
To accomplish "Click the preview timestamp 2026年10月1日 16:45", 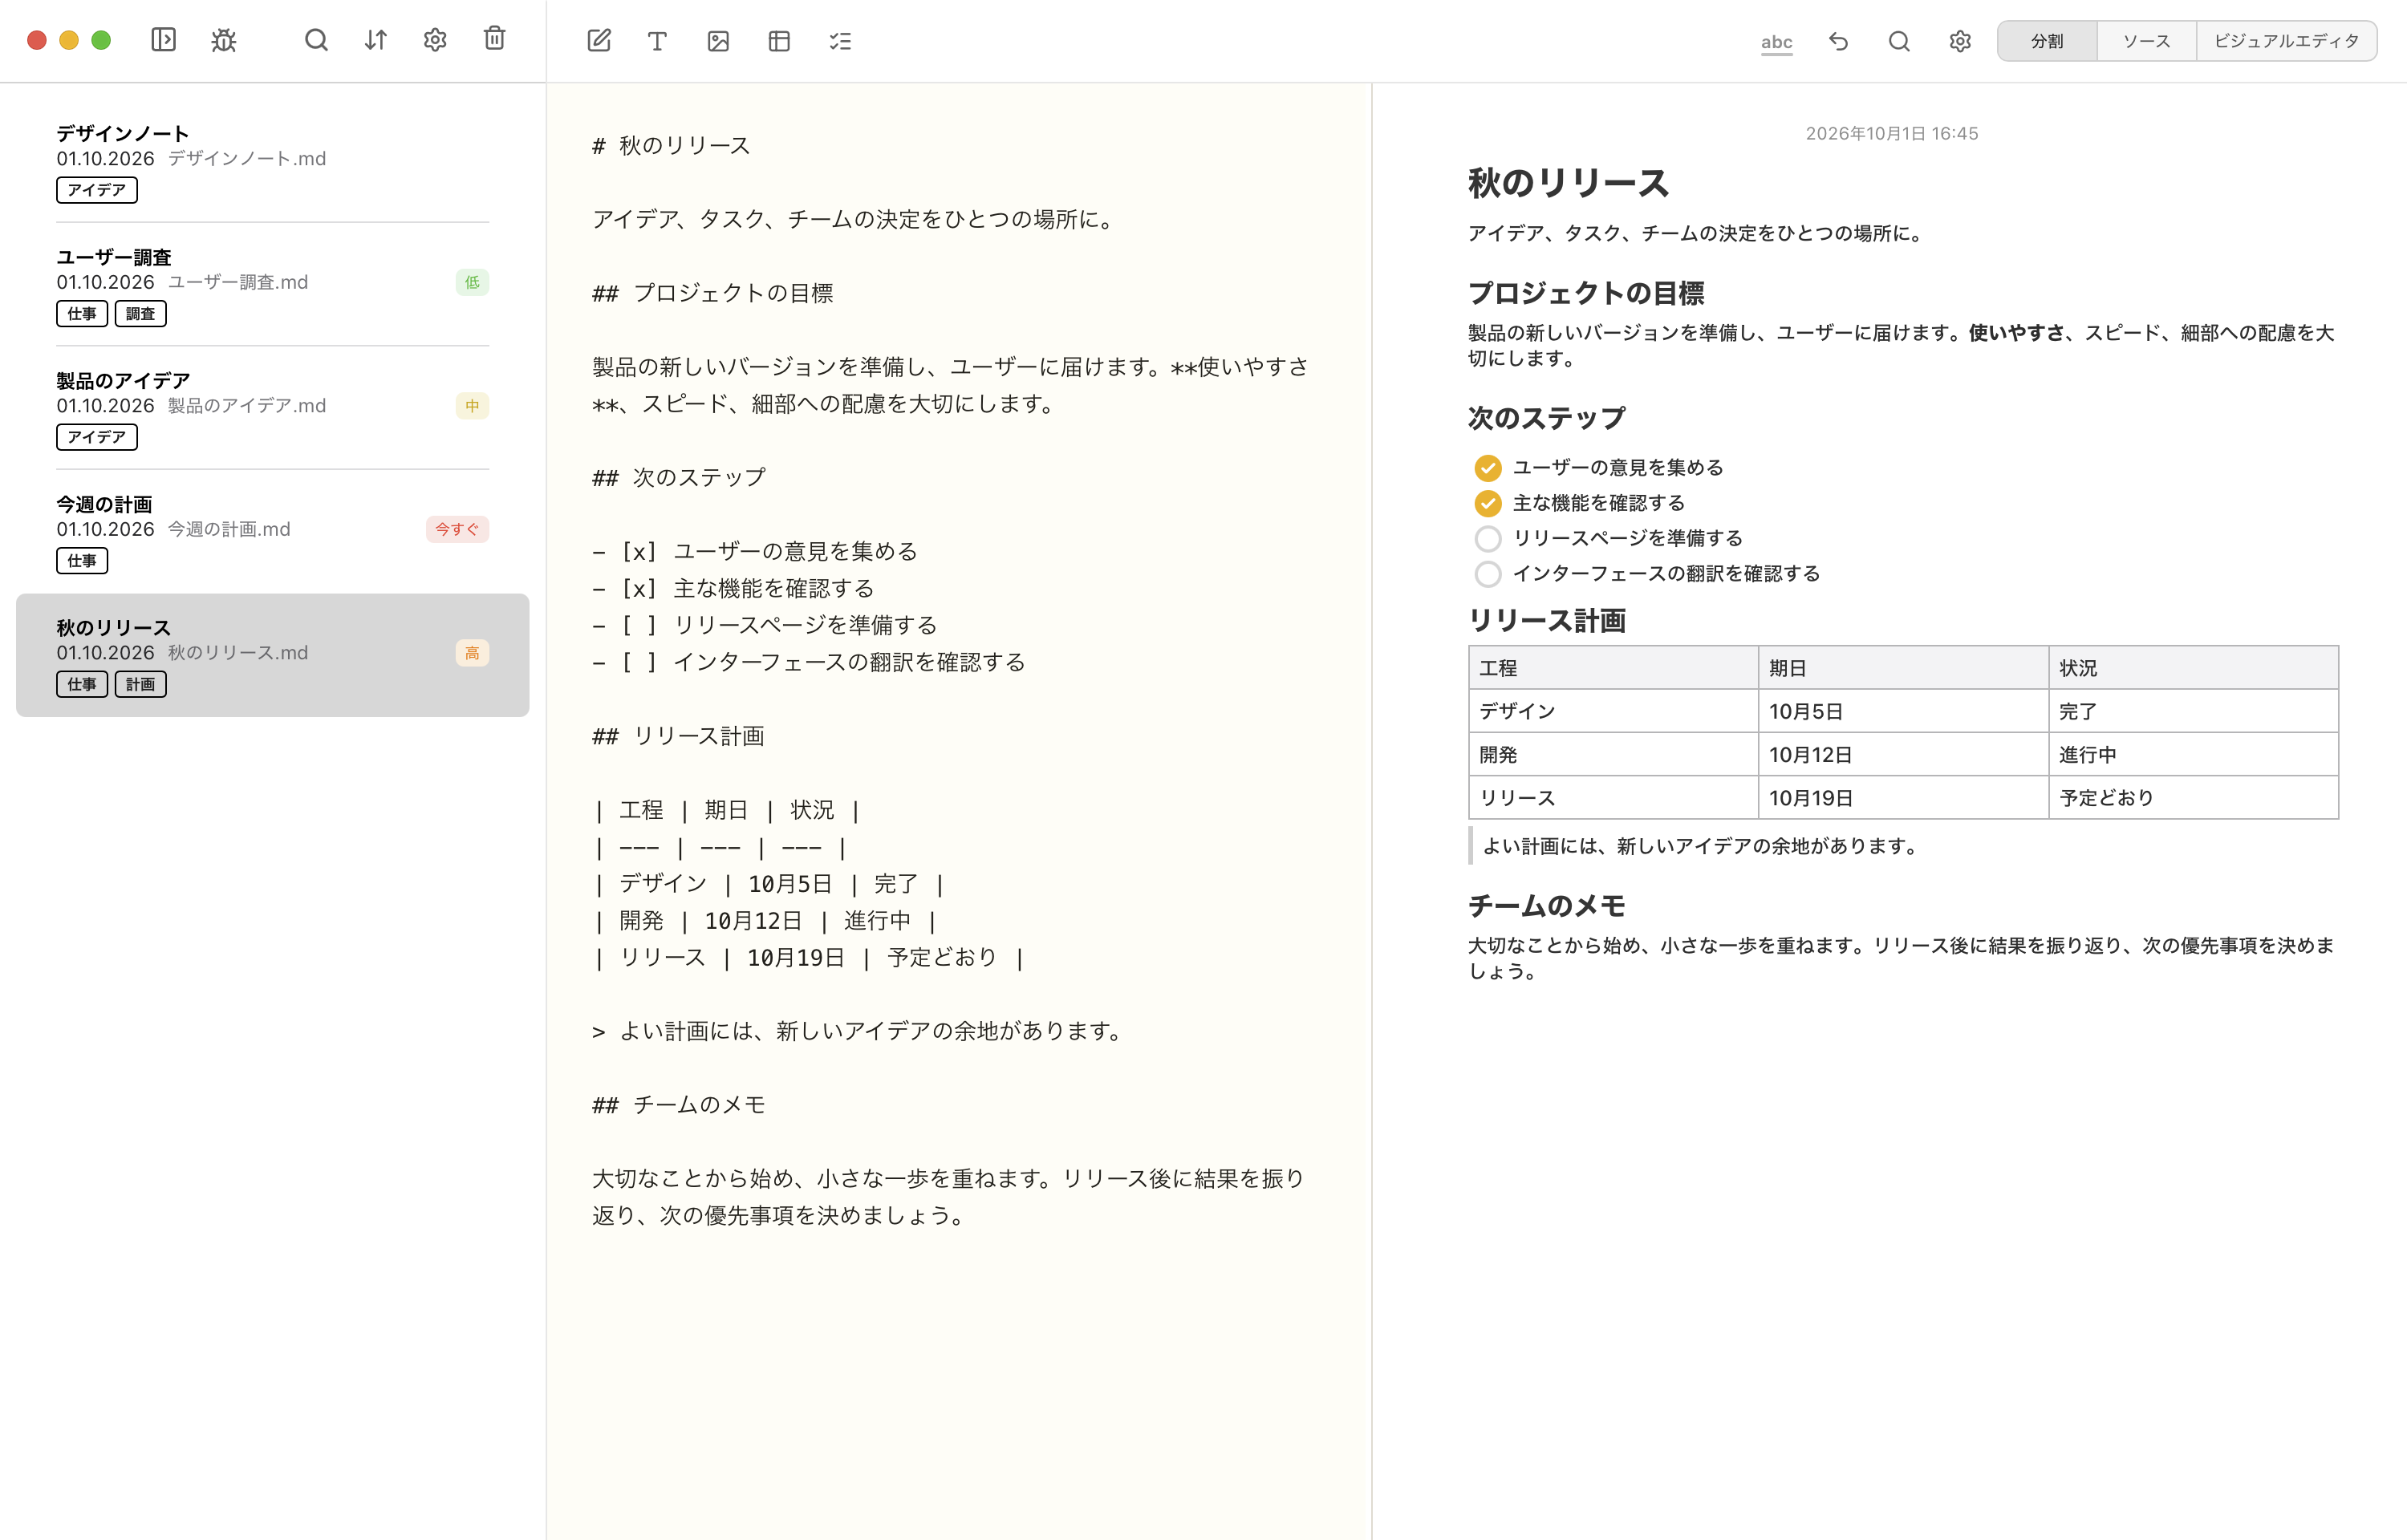I will pyautogui.click(x=1891, y=134).
